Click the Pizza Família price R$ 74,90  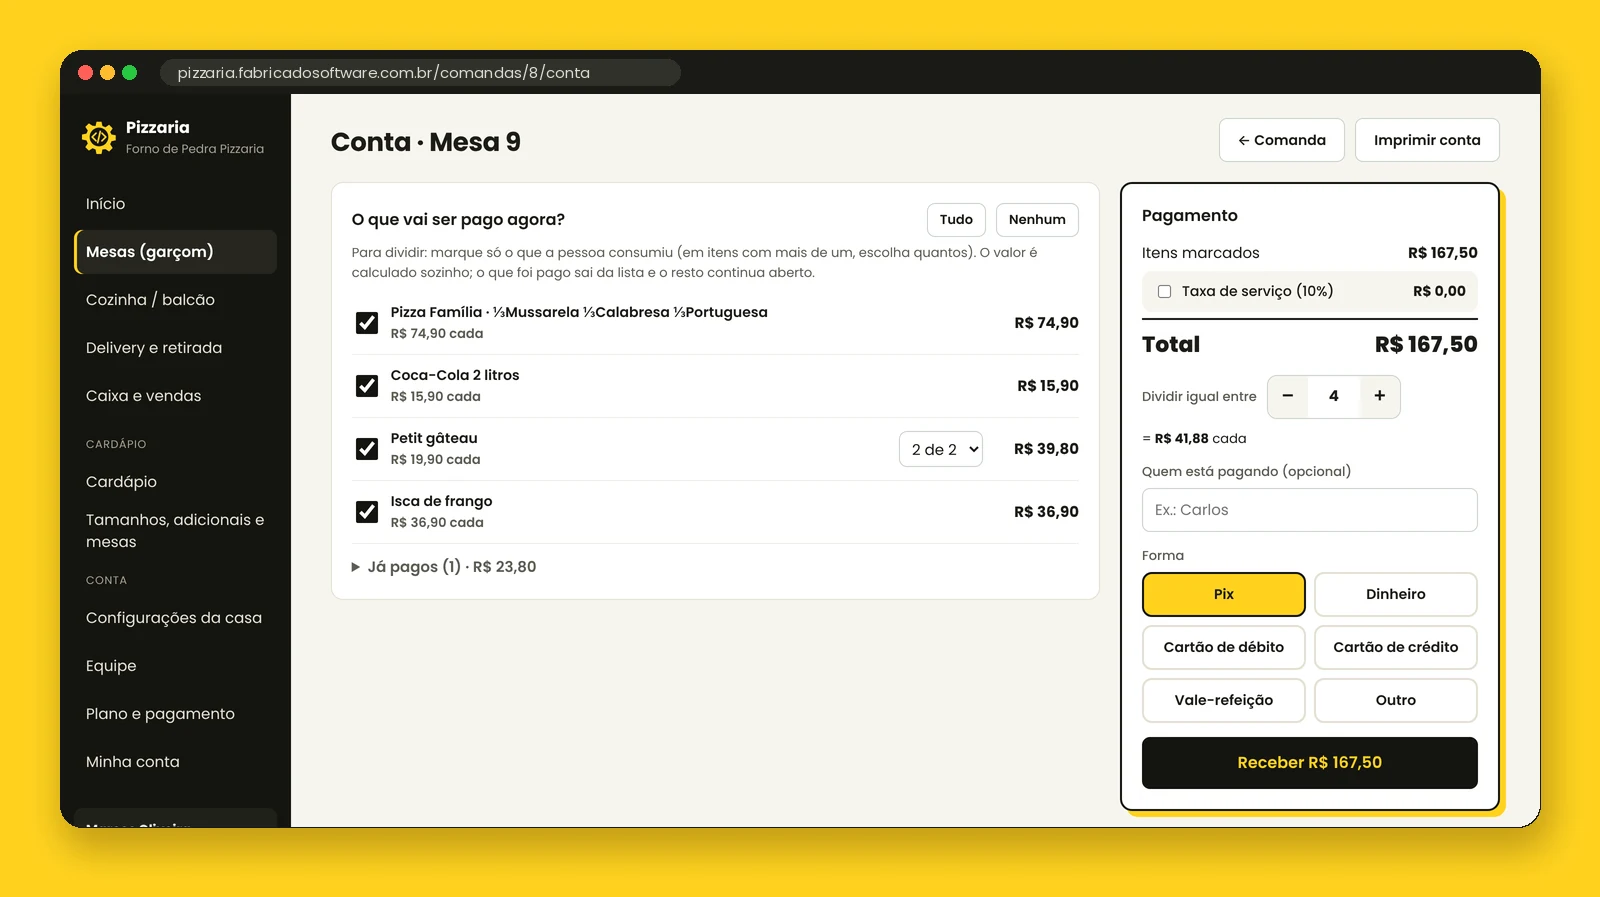[x=1046, y=323]
